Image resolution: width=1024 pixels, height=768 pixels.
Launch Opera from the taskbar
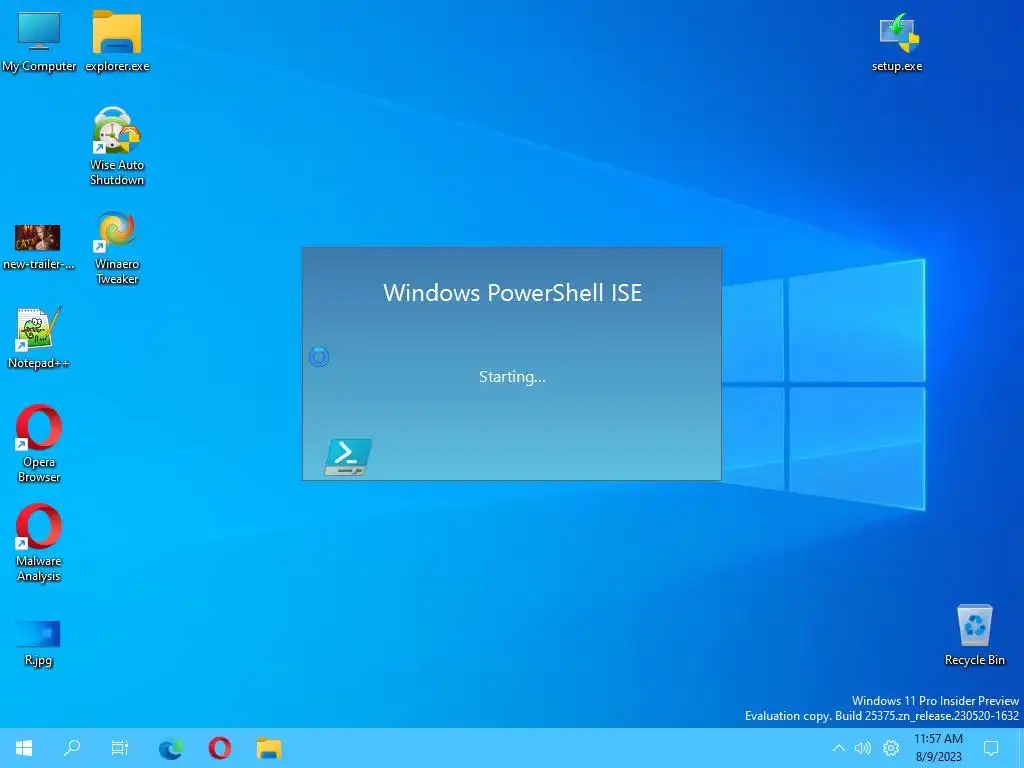pos(219,748)
